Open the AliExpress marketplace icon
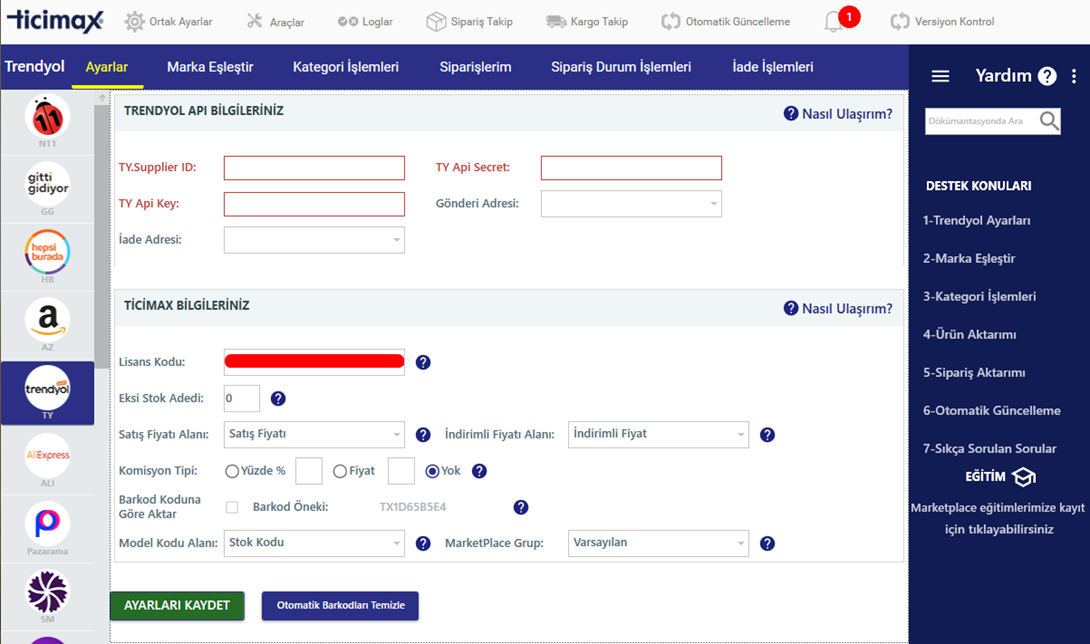 pos(47,456)
